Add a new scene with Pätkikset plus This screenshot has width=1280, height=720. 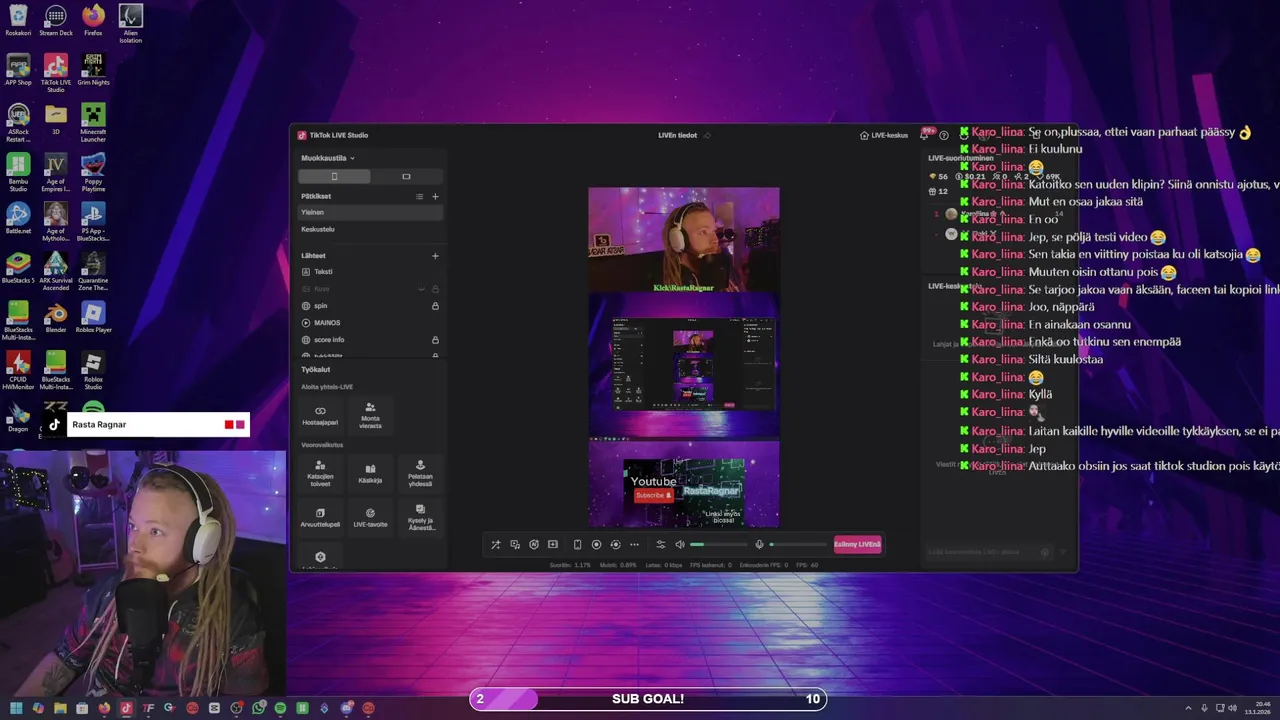click(x=435, y=197)
